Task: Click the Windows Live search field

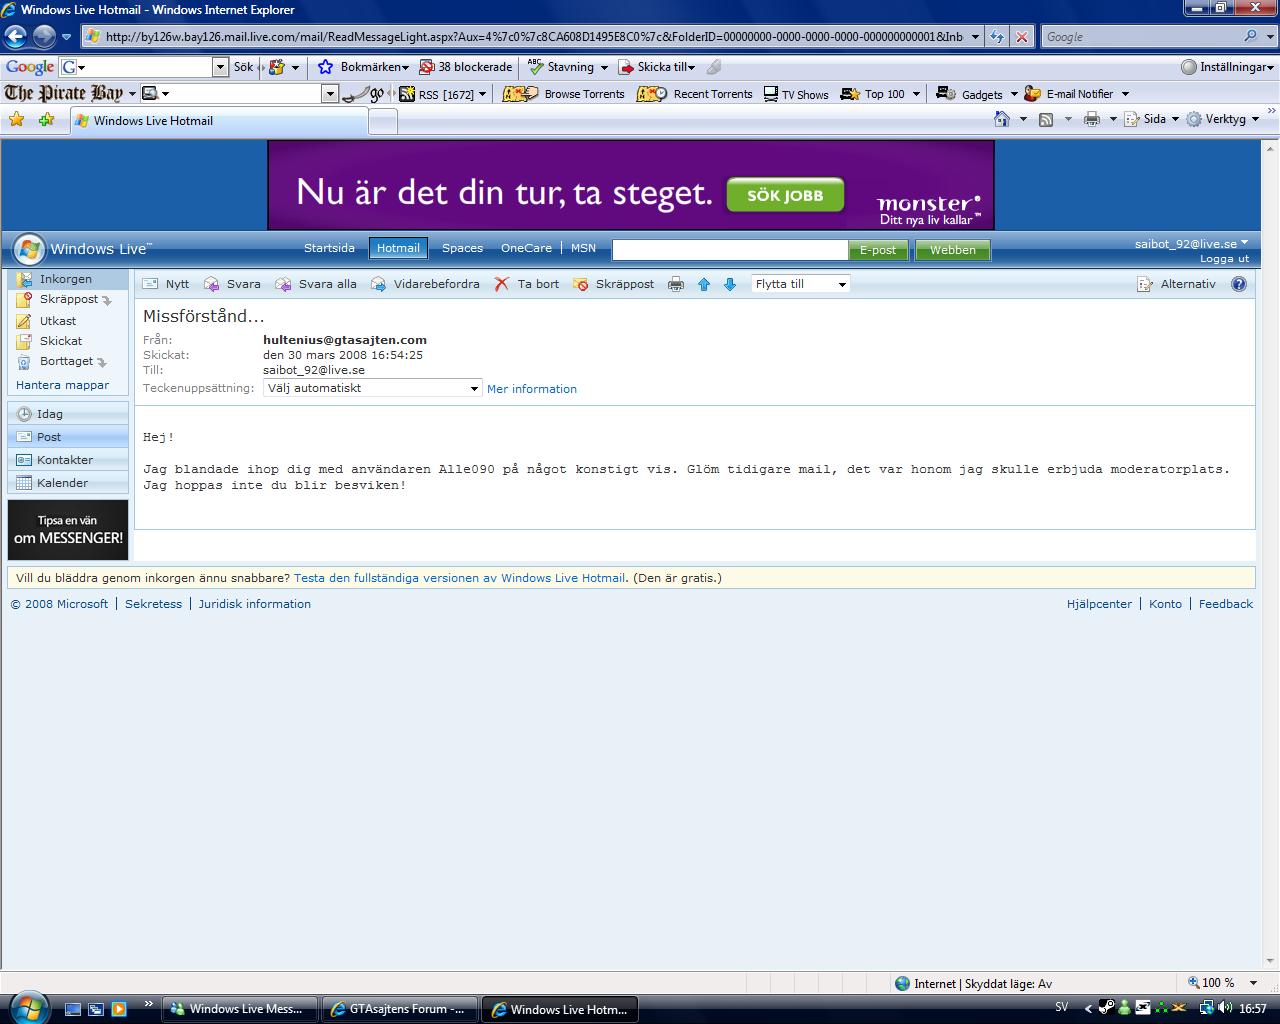Action: point(730,250)
